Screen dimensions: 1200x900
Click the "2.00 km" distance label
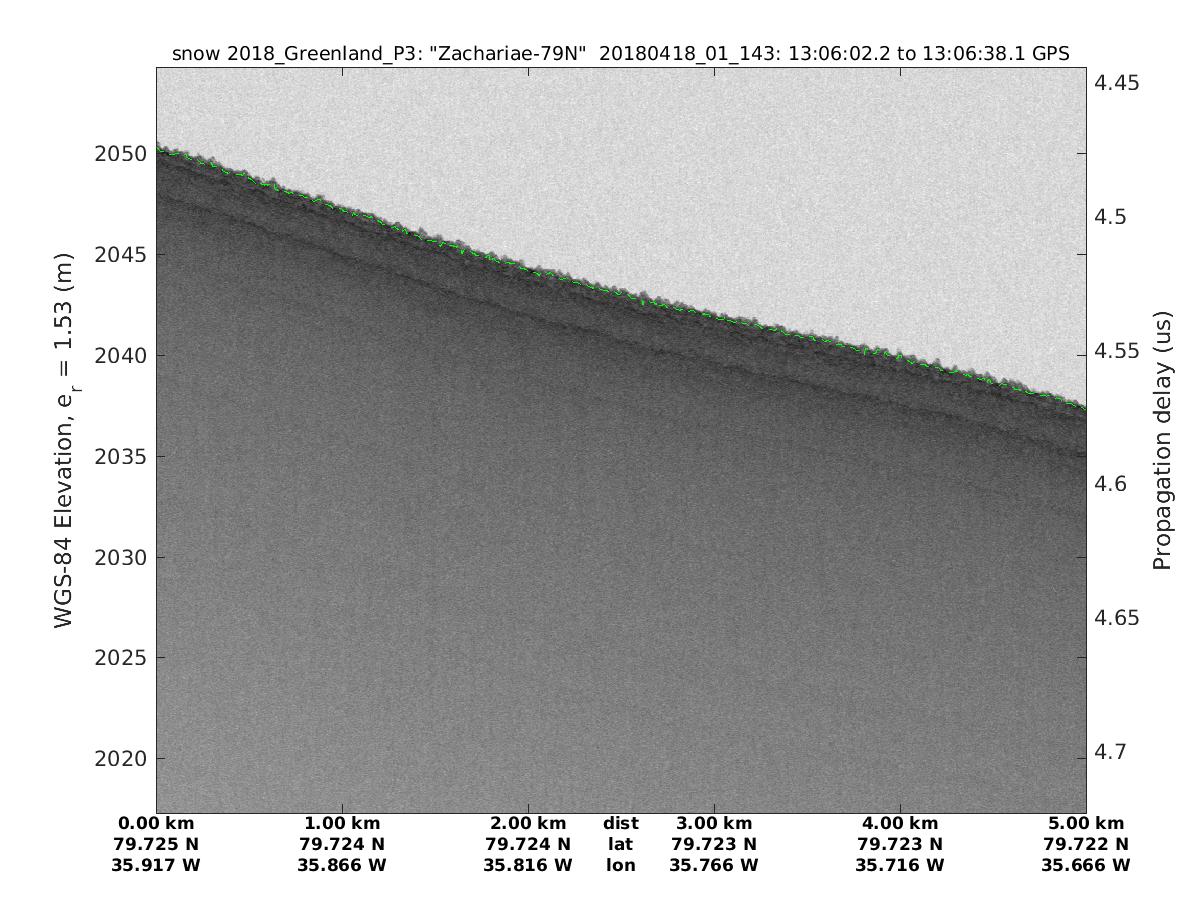pyautogui.click(x=528, y=824)
